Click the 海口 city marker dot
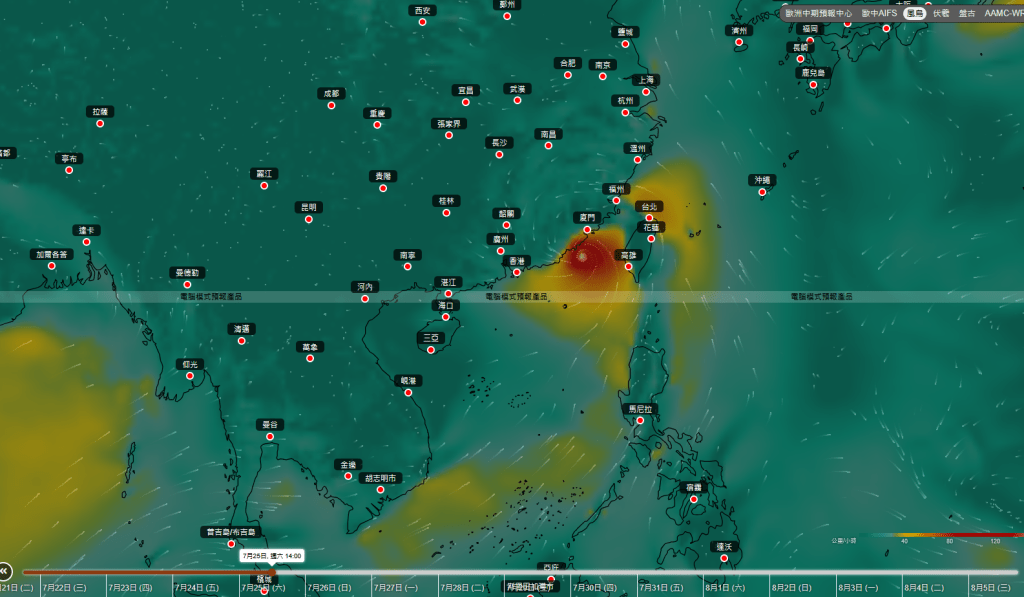The image size is (1024, 597). coord(445,317)
